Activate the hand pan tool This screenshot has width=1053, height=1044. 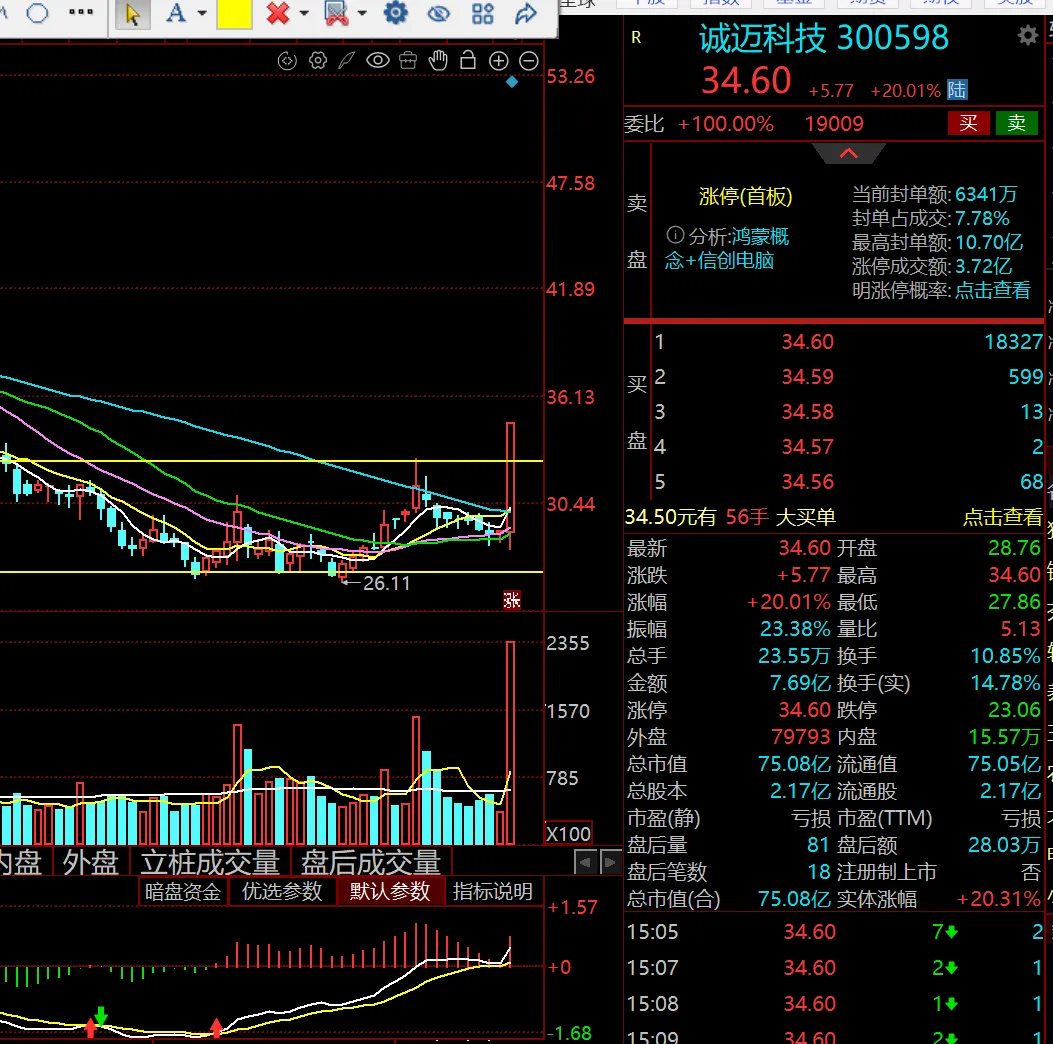click(438, 60)
